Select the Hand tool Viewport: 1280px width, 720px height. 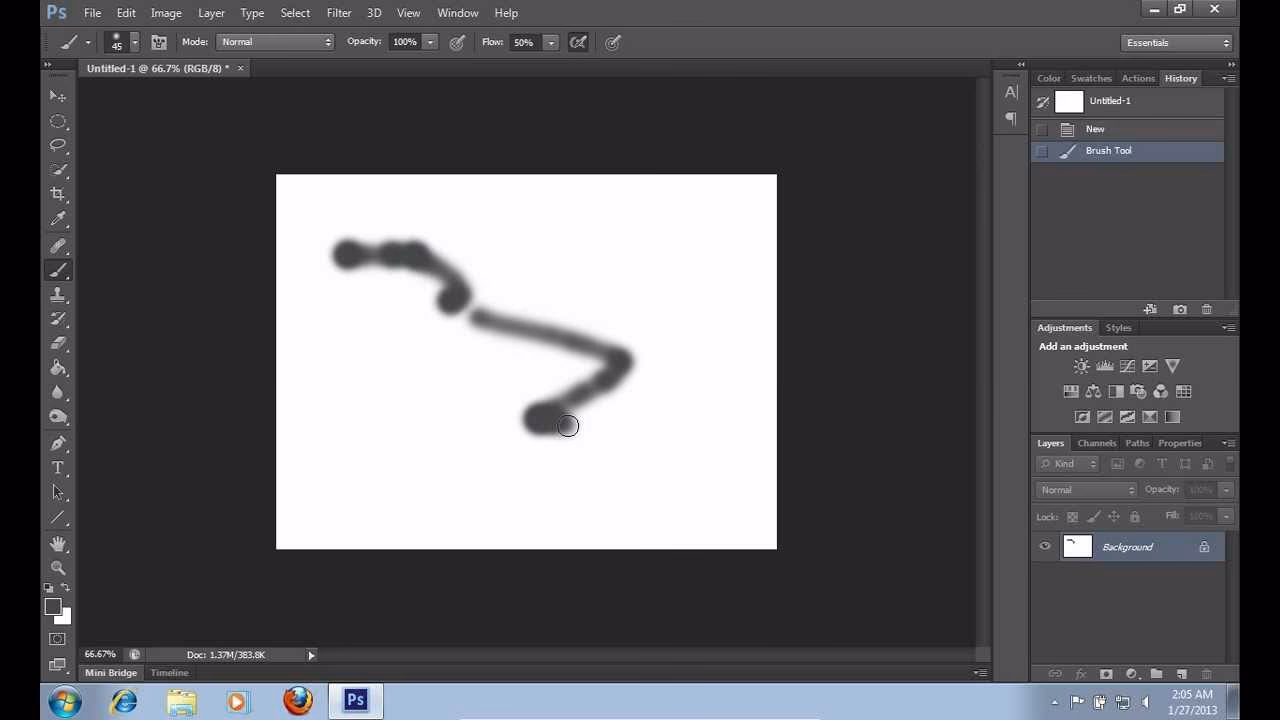[57, 542]
